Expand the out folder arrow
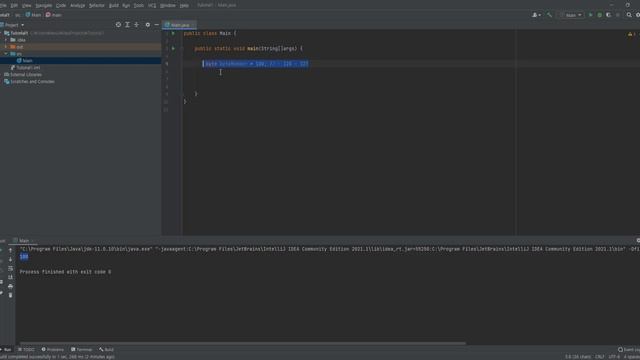The height and width of the screenshot is (360, 640). pyautogui.click(x=6, y=47)
